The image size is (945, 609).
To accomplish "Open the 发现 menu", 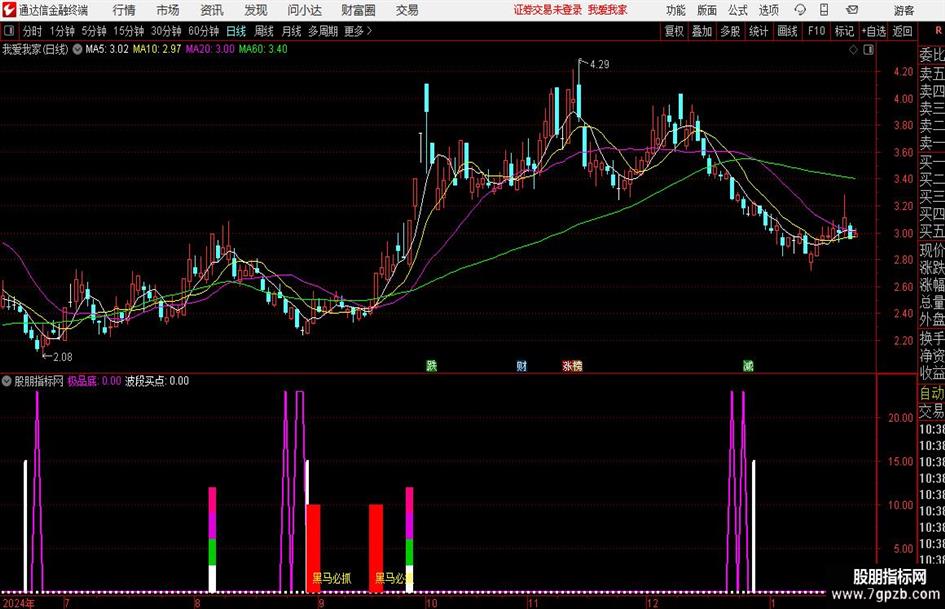I will [x=256, y=10].
